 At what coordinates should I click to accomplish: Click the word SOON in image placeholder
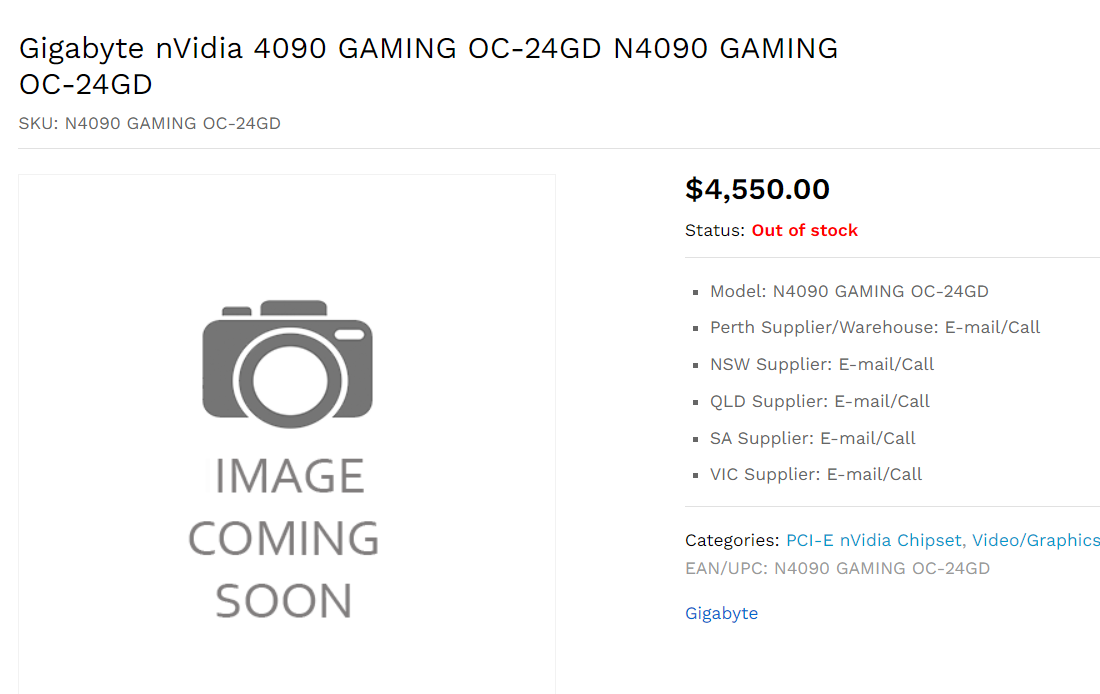283,601
